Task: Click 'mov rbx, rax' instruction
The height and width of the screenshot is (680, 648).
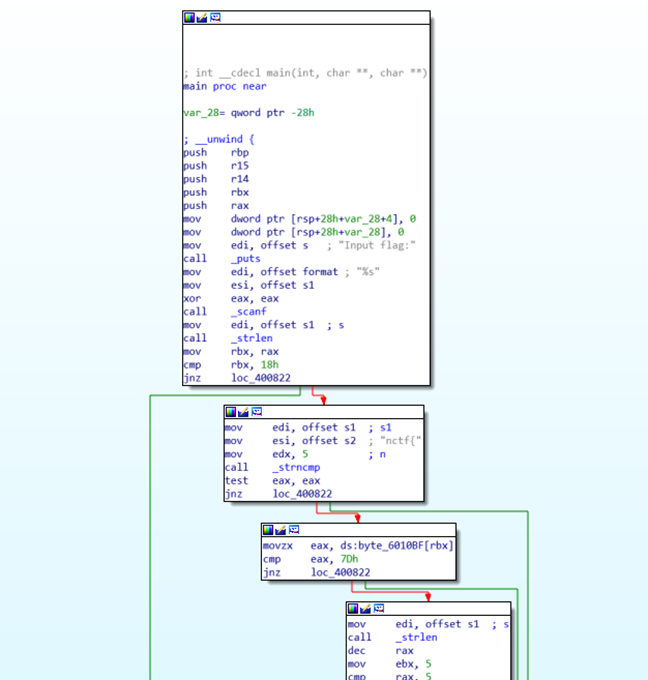Action: (231, 351)
